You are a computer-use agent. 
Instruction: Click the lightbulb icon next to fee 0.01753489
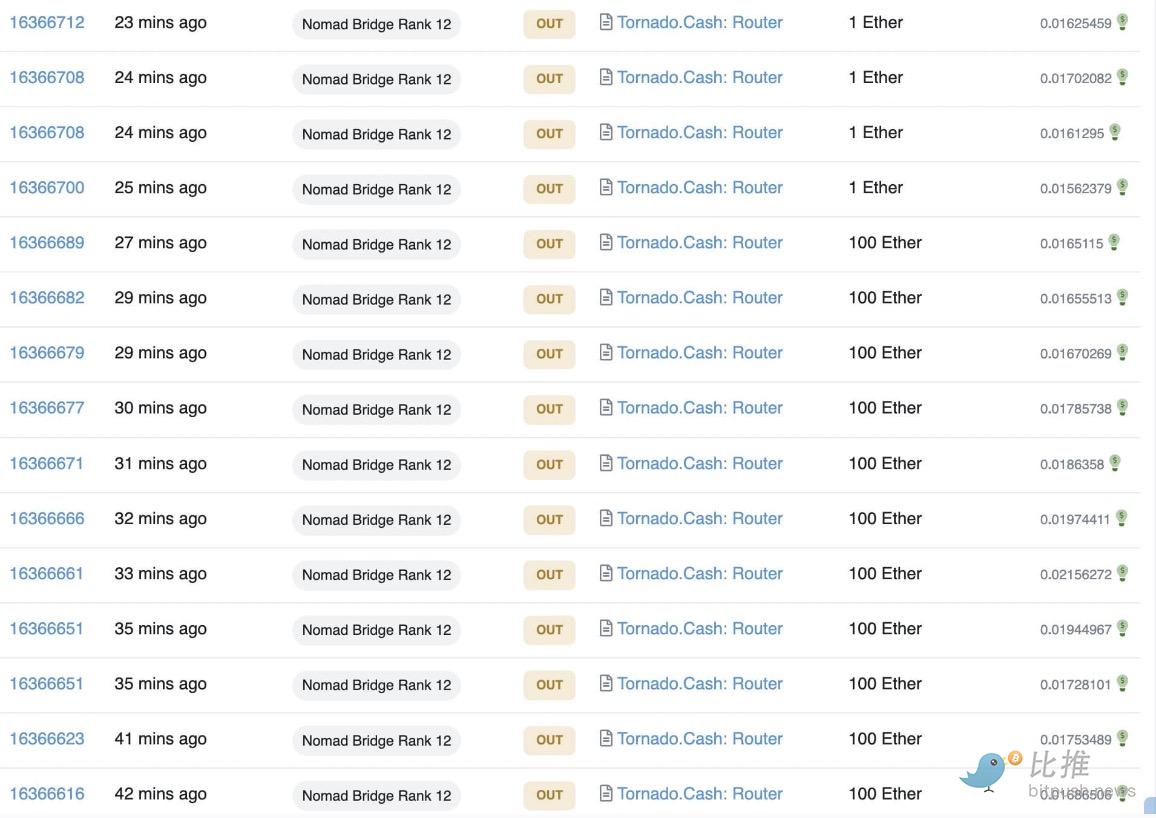point(1123,737)
